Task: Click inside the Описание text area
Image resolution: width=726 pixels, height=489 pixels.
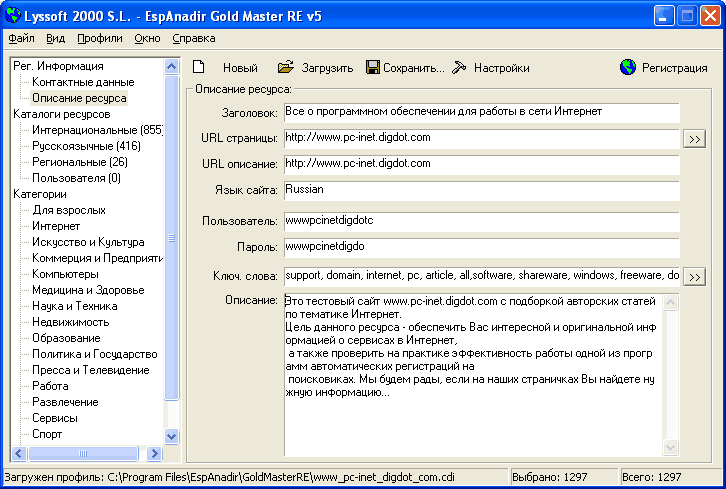Action: 473,375
